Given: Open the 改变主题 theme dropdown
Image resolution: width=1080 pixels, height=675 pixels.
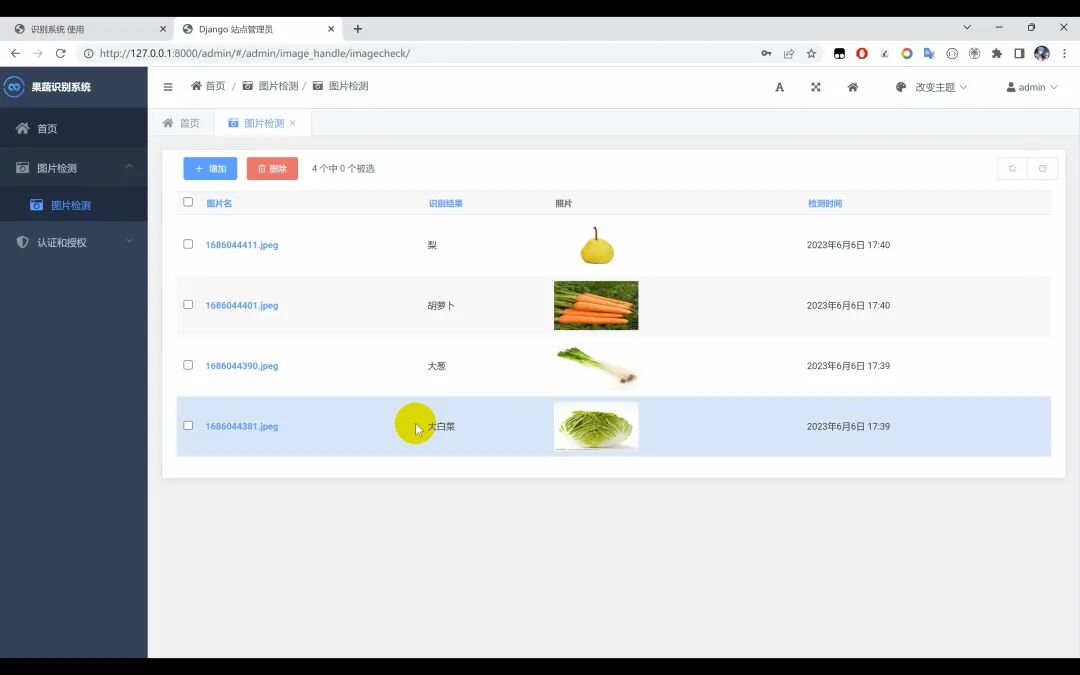Looking at the screenshot, I should [x=931, y=87].
